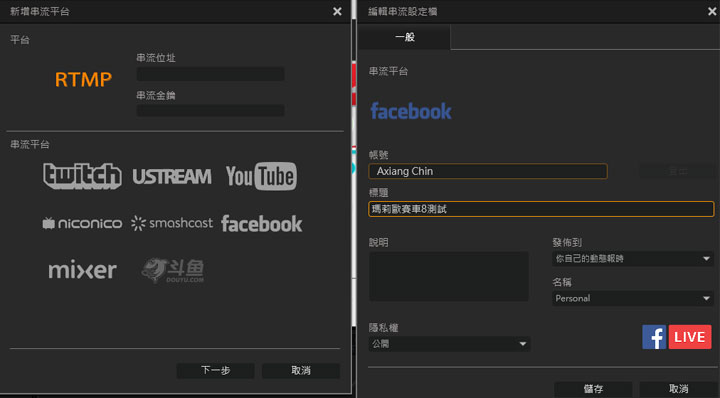This screenshot has height=398, width=720.
Task: Open the 發佈到 publish destination dropdown
Action: (x=633, y=259)
